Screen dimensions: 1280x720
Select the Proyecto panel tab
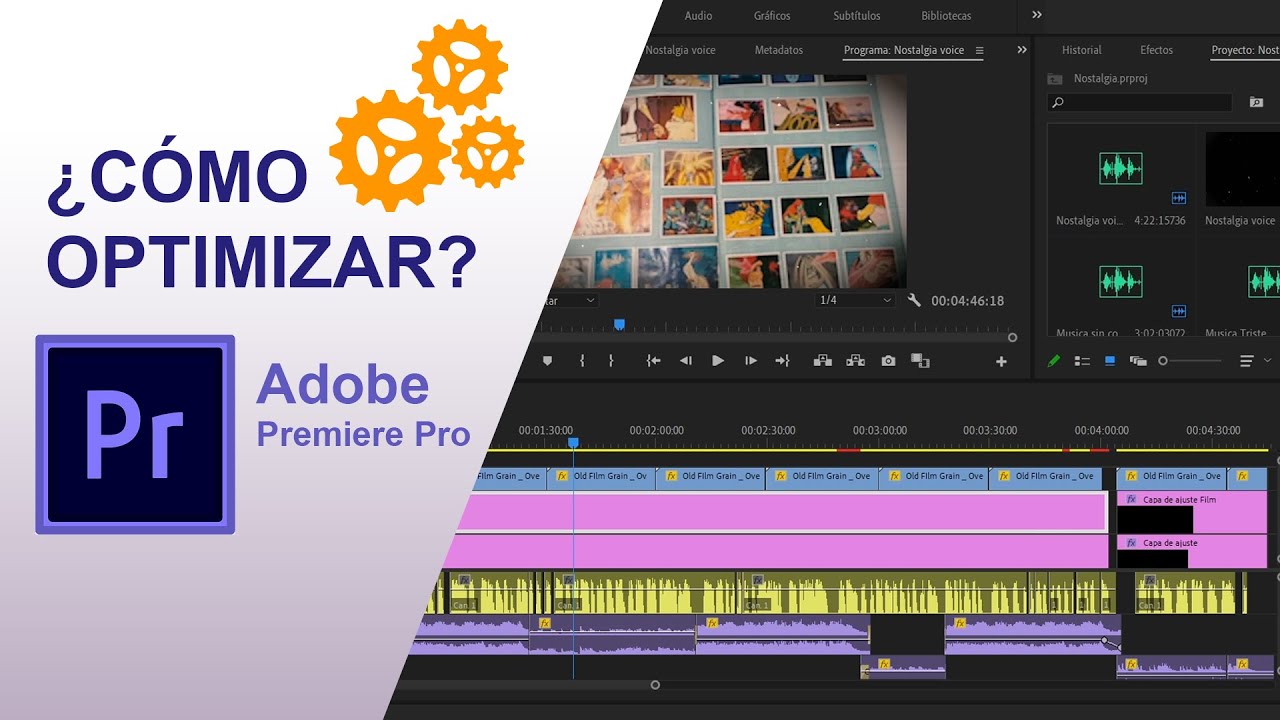pos(1244,50)
